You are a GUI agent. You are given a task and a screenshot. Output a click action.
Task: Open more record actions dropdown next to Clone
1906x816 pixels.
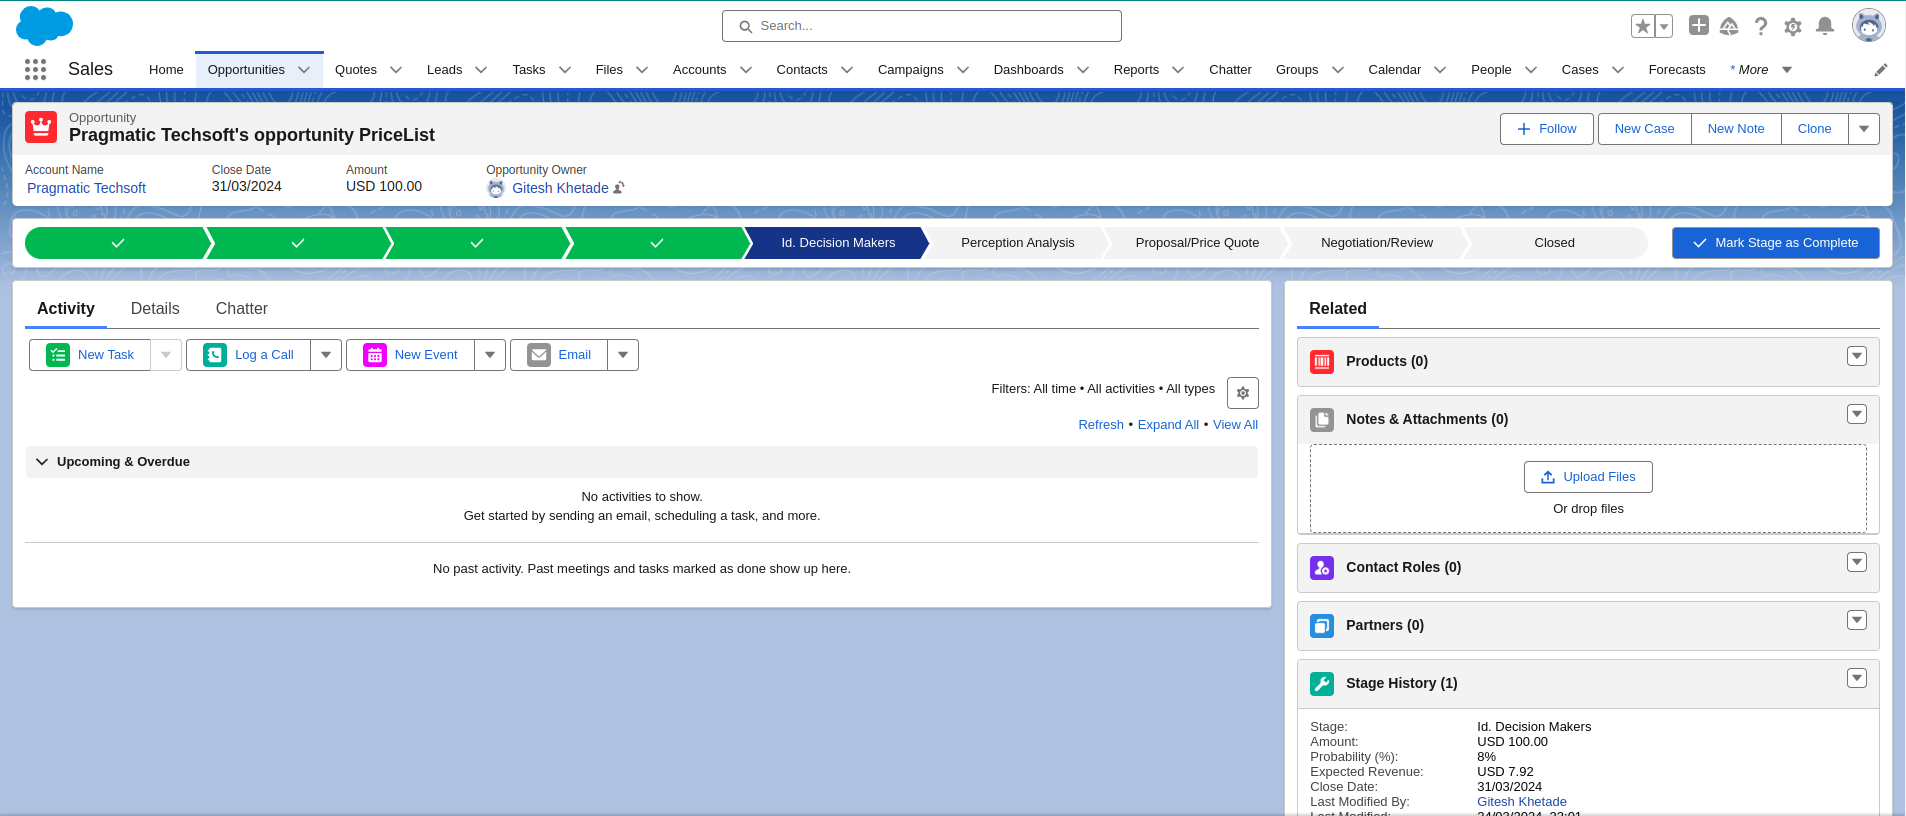[x=1864, y=129]
